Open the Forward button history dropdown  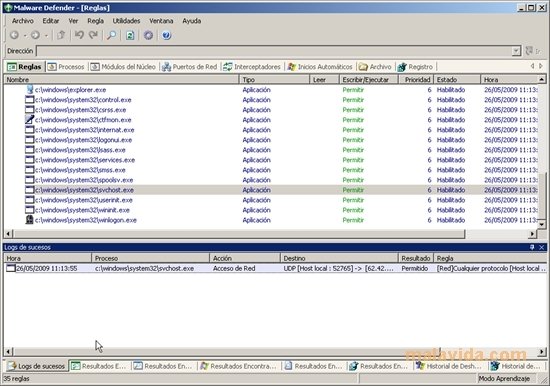(46, 35)
